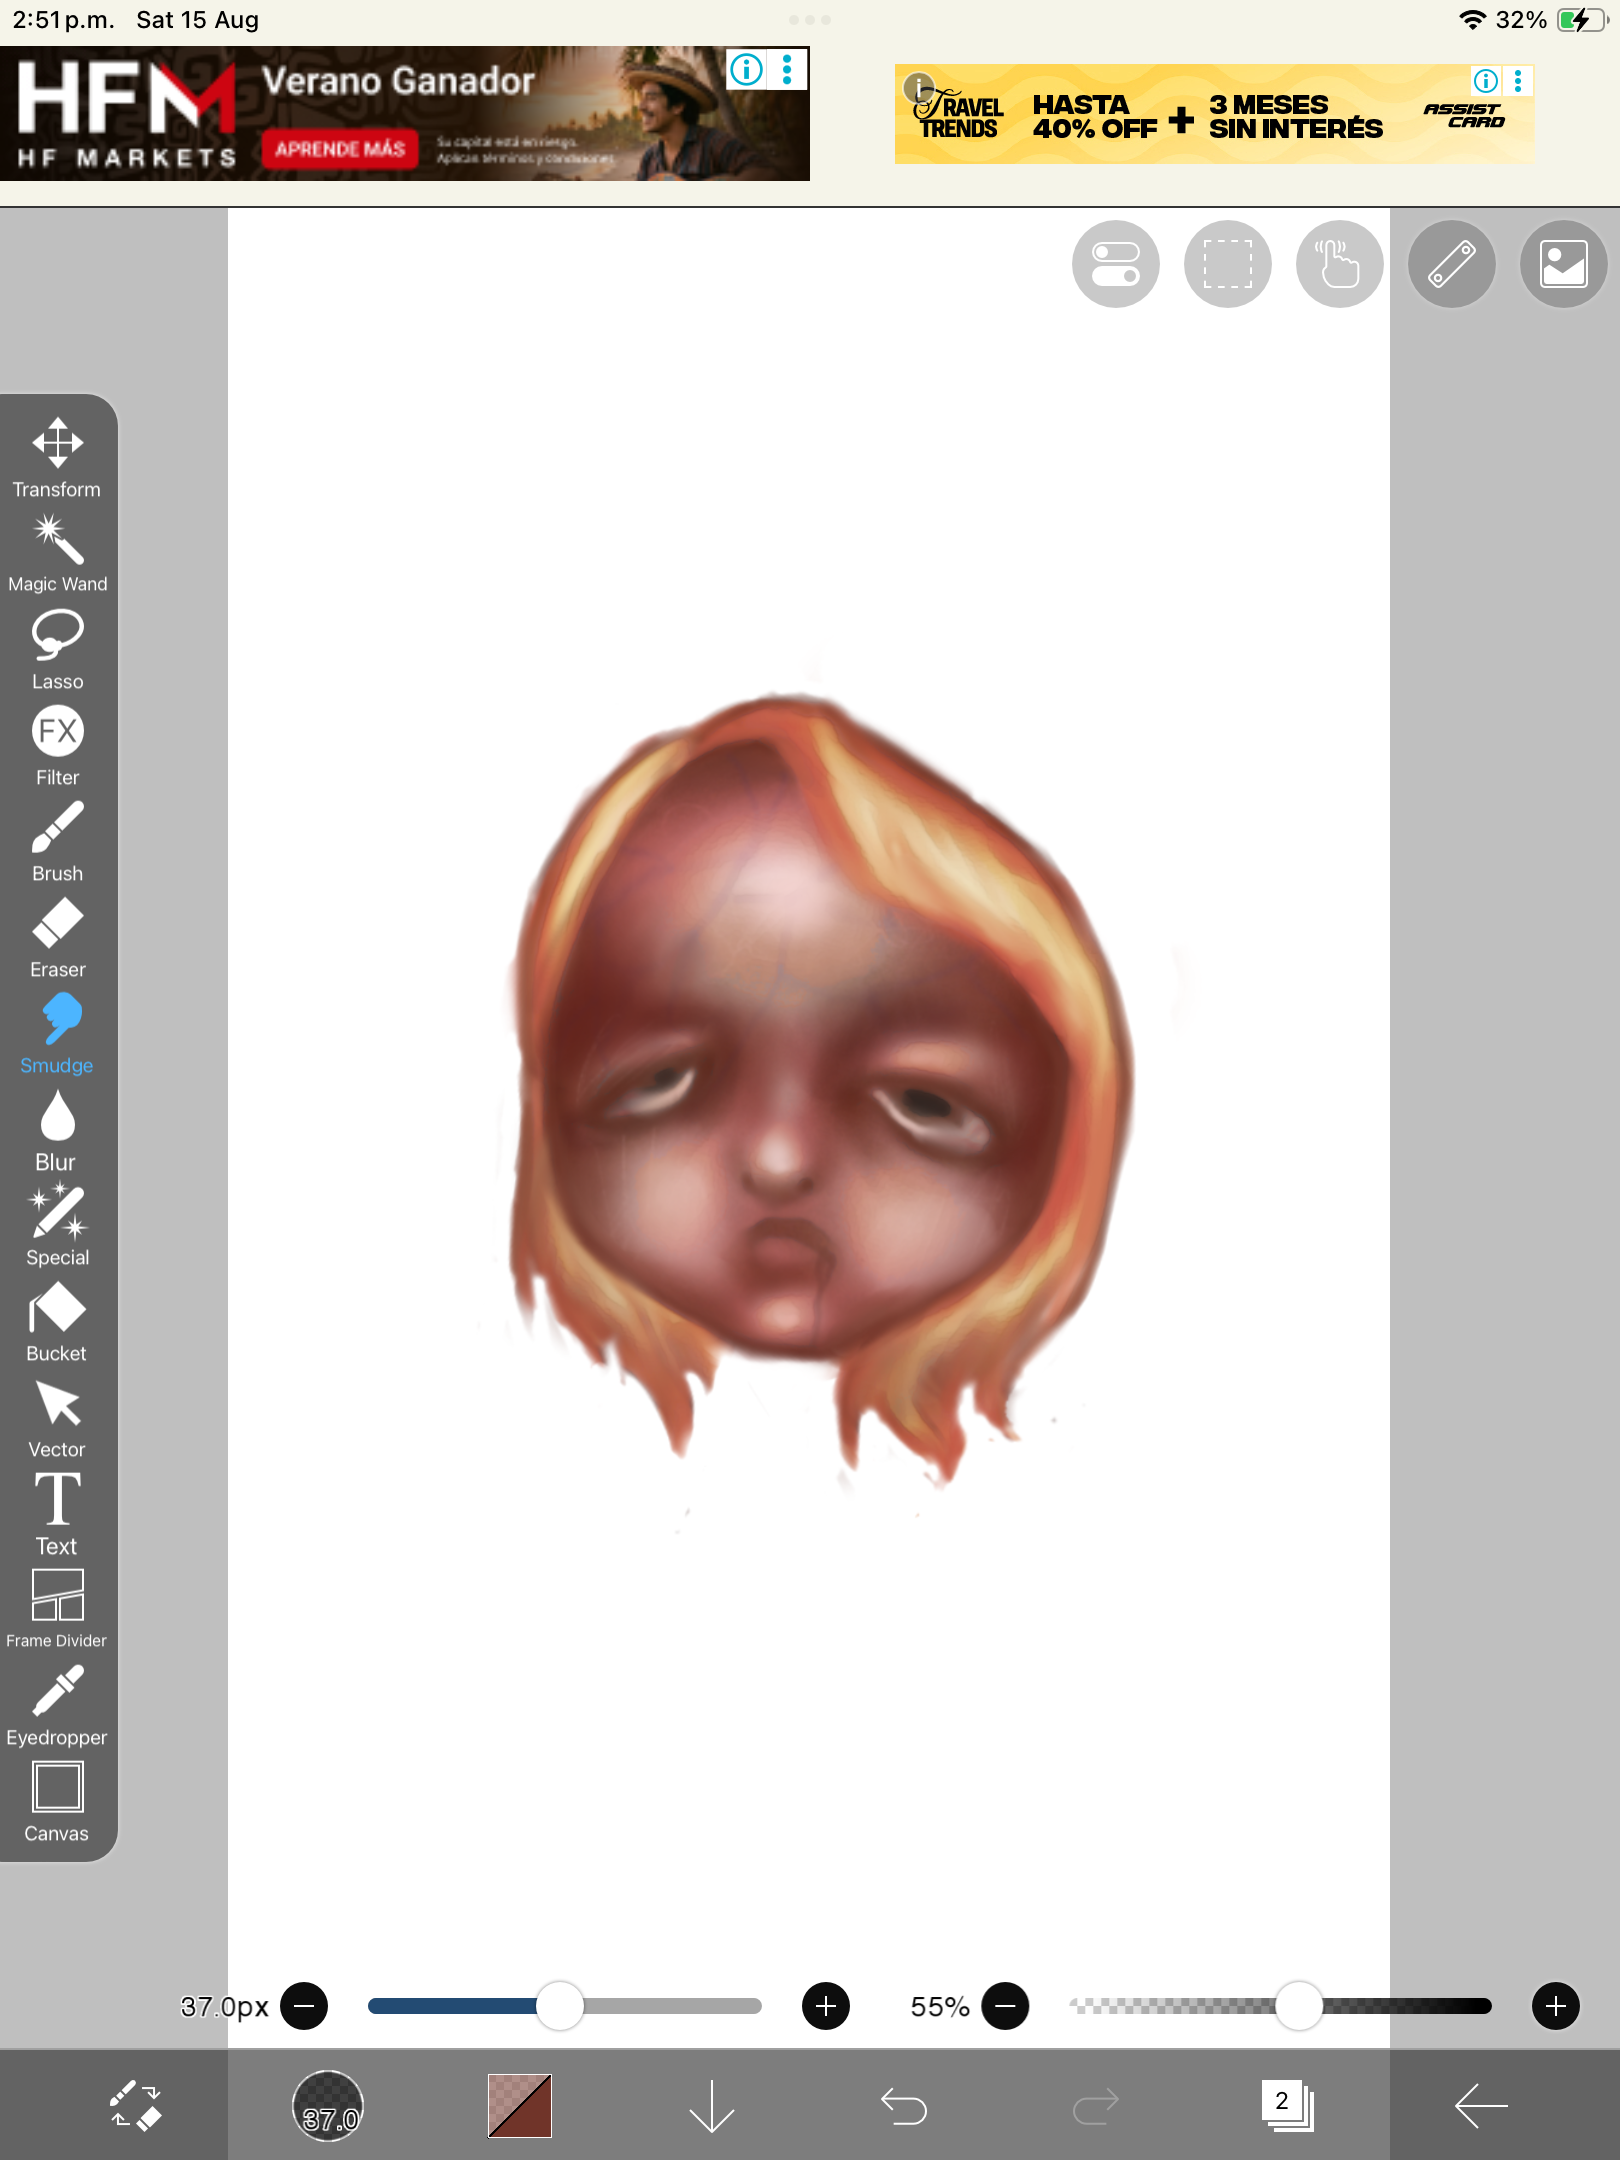Image resolution: width=1620 pixels, height=2160 pixels.
Task: Open the layers panel showing 2
Action: point(1287,2105)
